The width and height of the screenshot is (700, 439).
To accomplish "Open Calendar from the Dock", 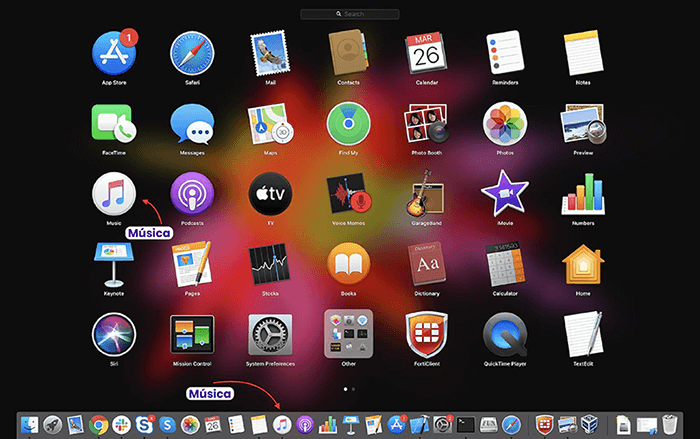I will (213, 425).
